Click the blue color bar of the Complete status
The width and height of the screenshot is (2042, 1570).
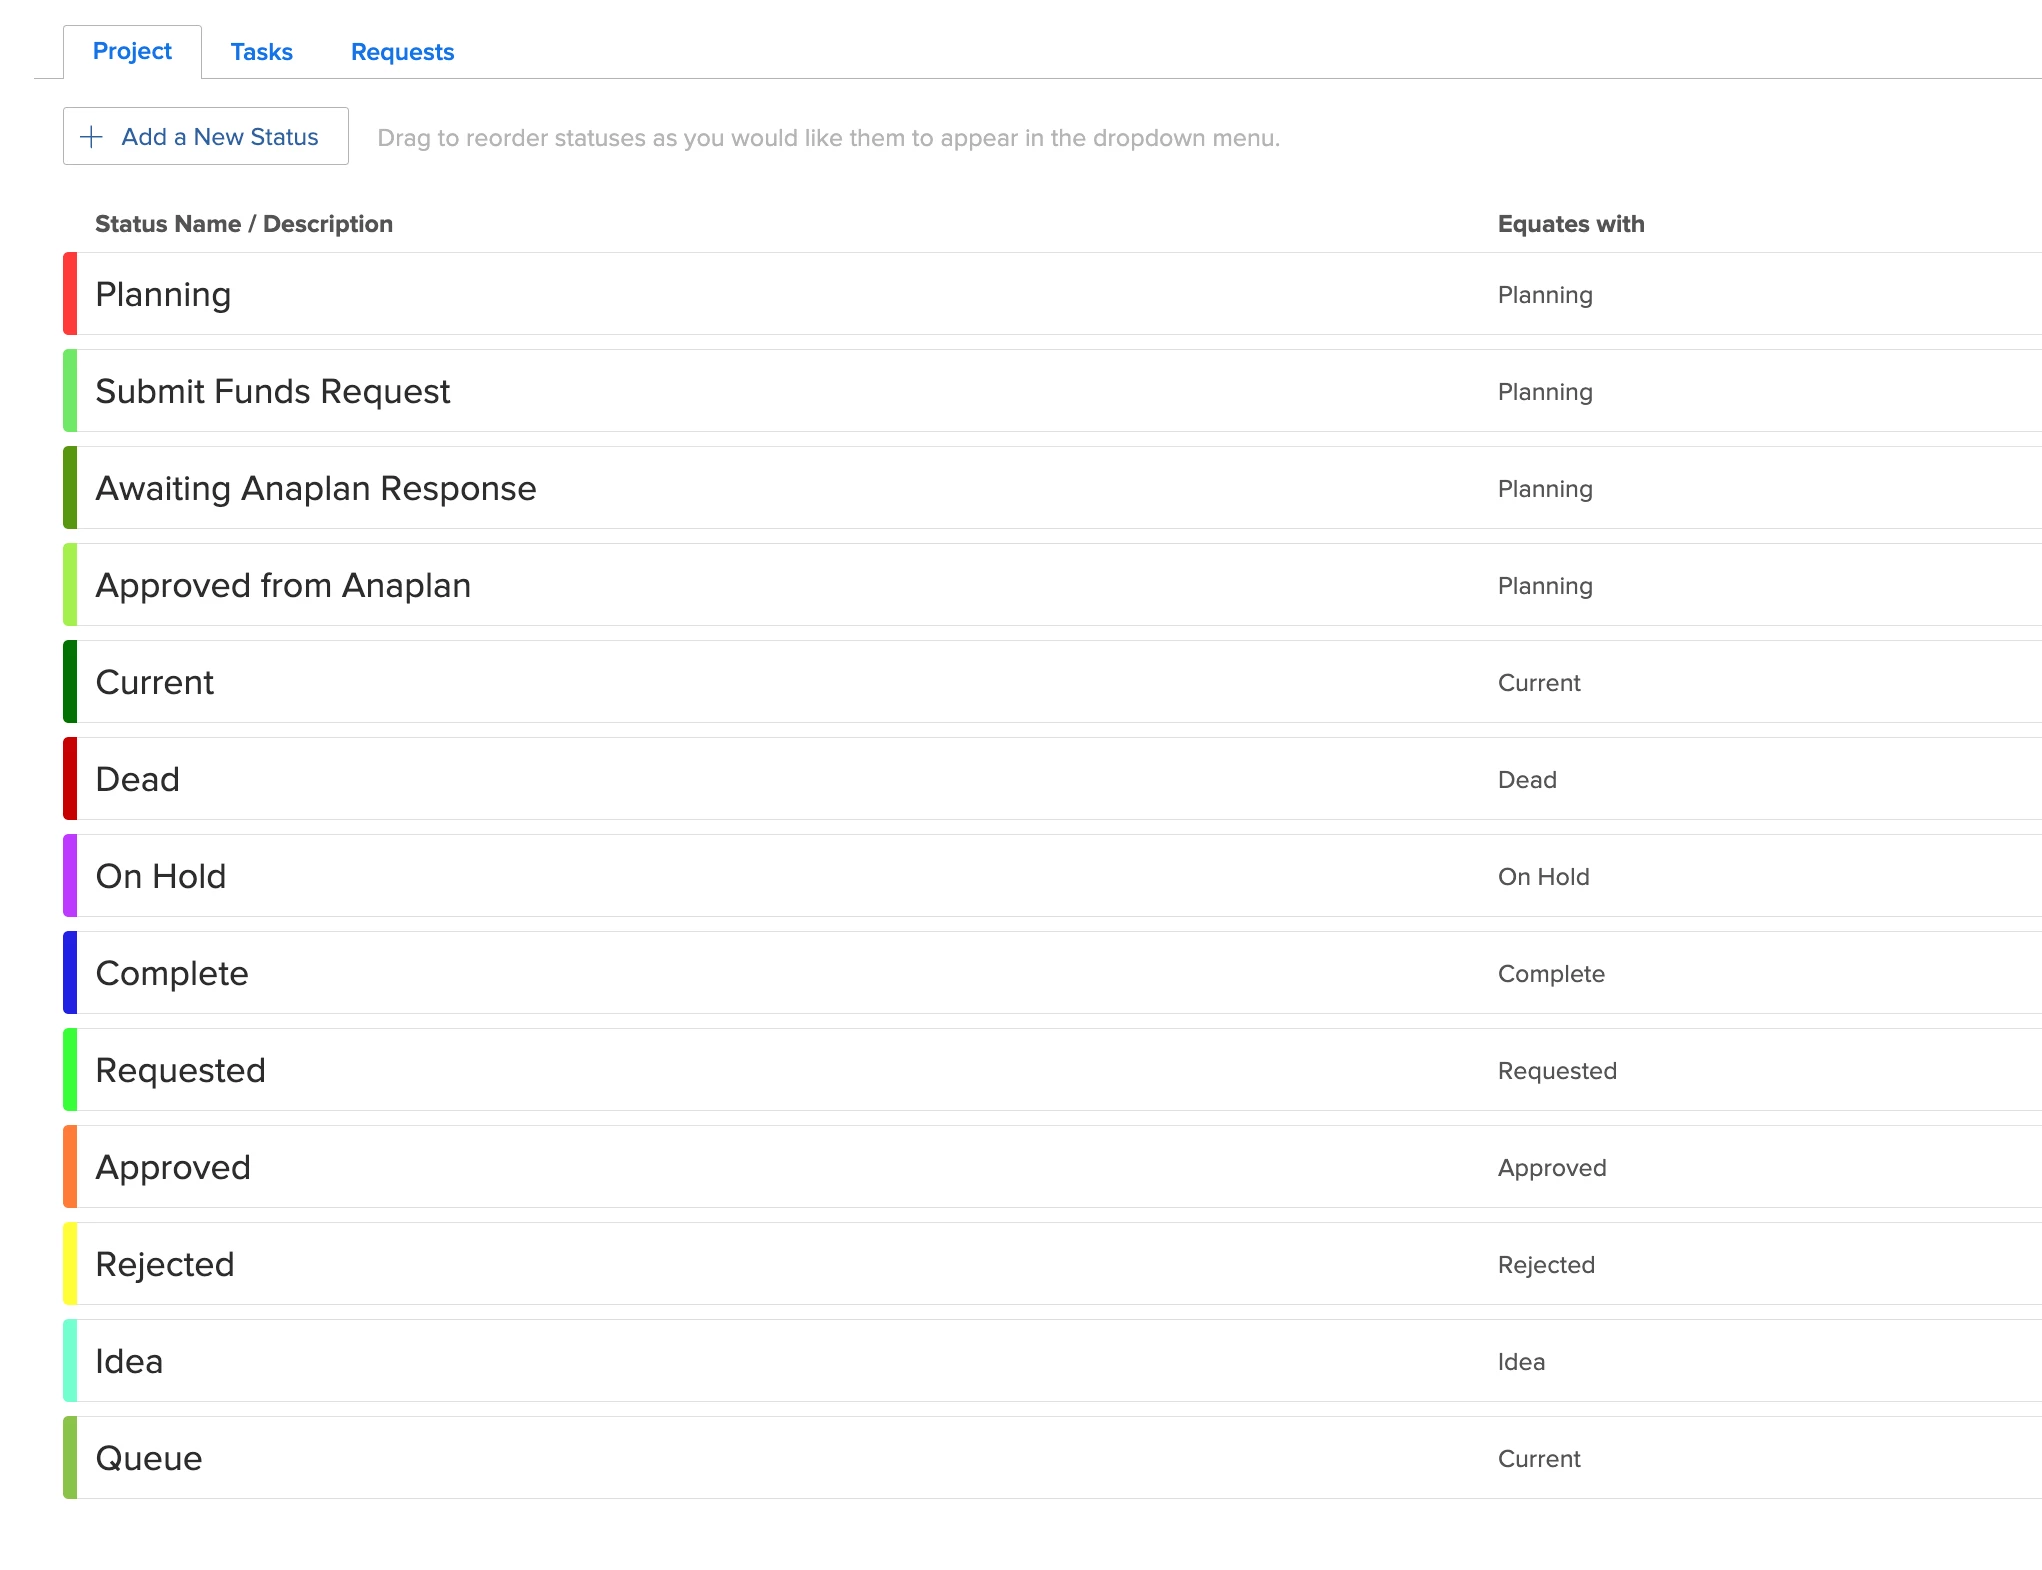click(x=70, y=973)
